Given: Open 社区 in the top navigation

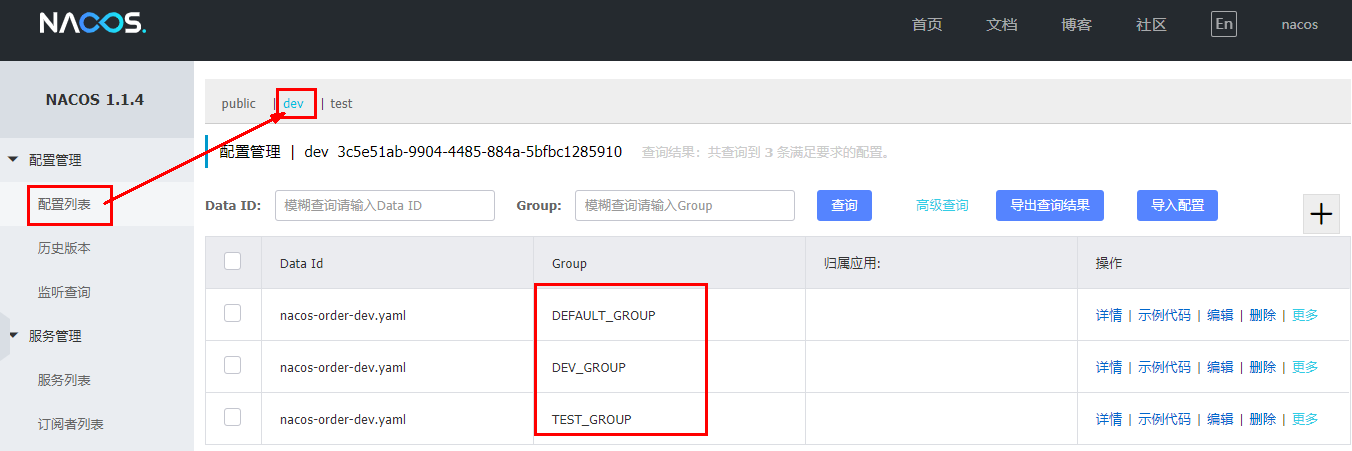Looking at the screenshot, I should point(1152,25).
